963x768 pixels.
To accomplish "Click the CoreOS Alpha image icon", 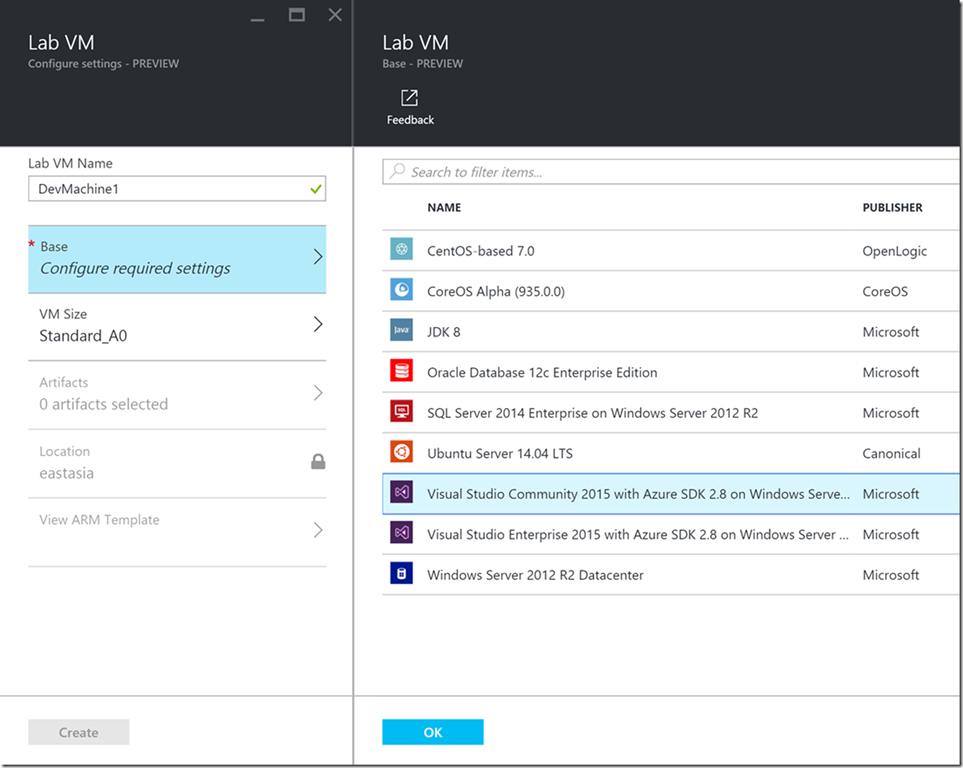I will (x=401, y=290).
